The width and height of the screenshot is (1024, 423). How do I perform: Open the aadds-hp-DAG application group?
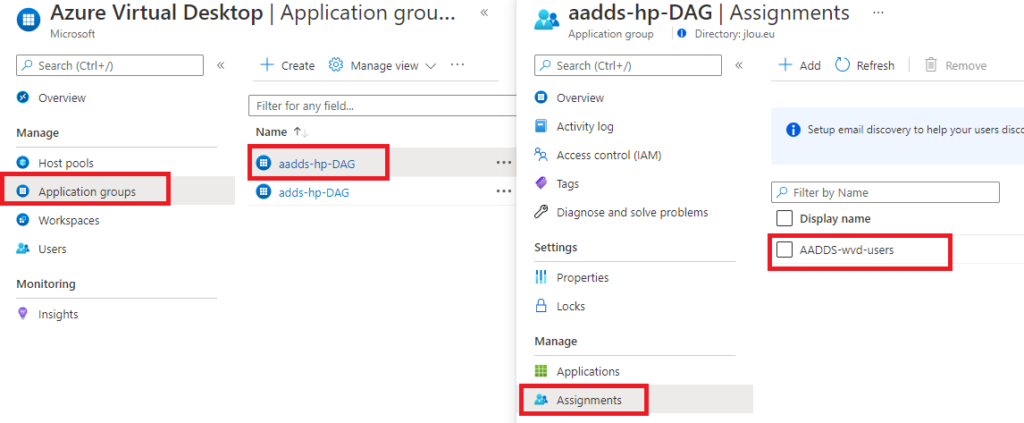[317, 164]
